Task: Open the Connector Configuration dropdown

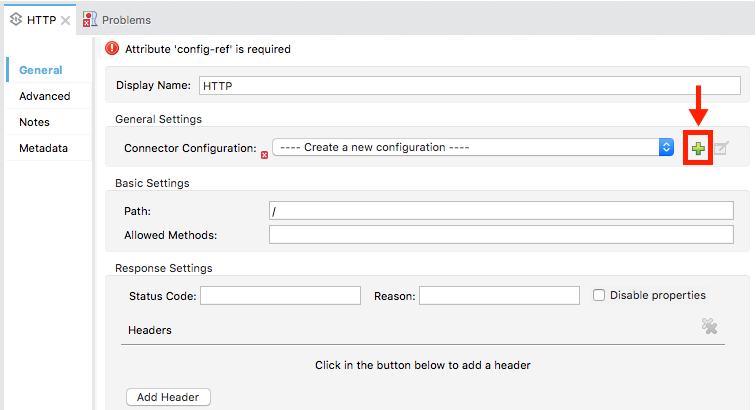Action: coord(666,147)
